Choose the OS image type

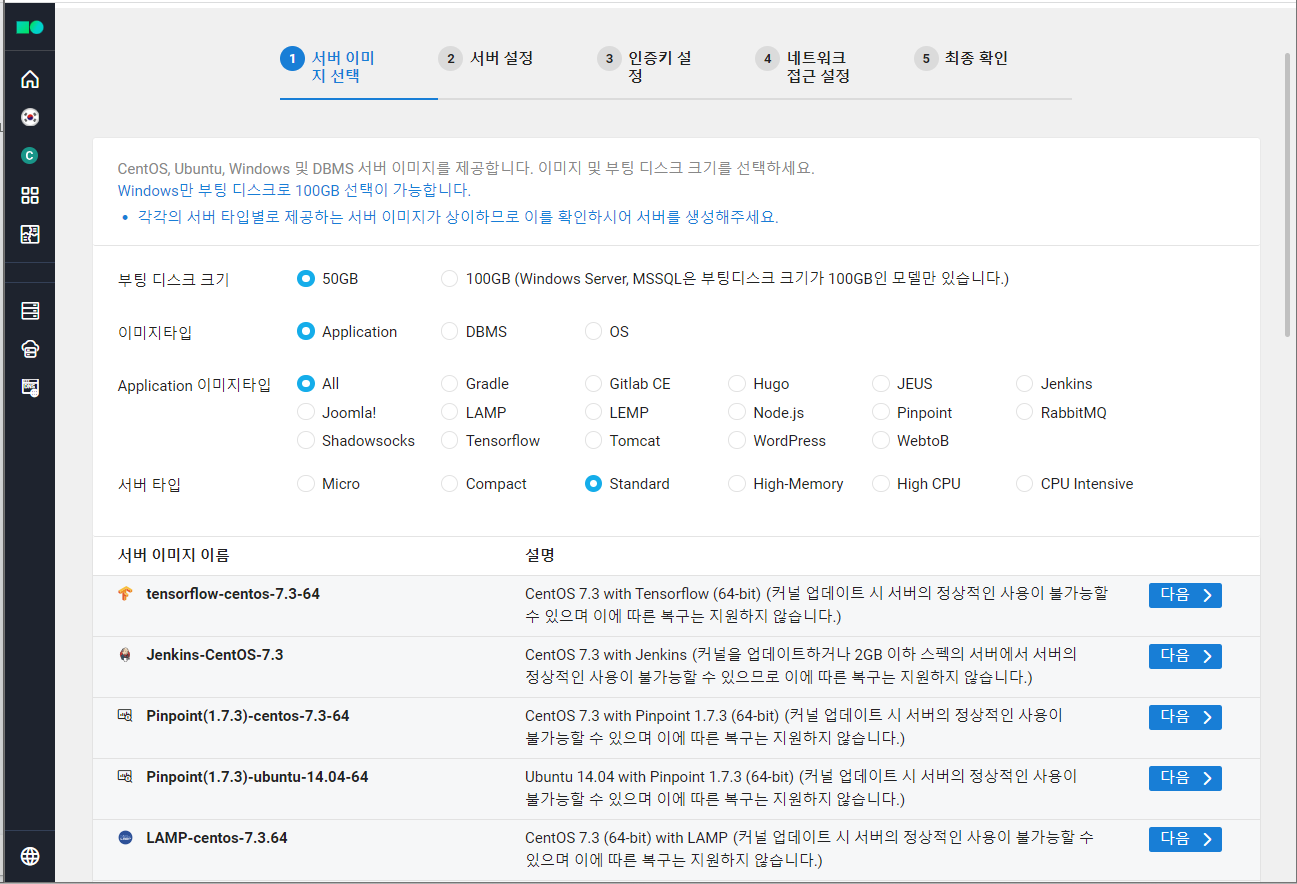594,332
